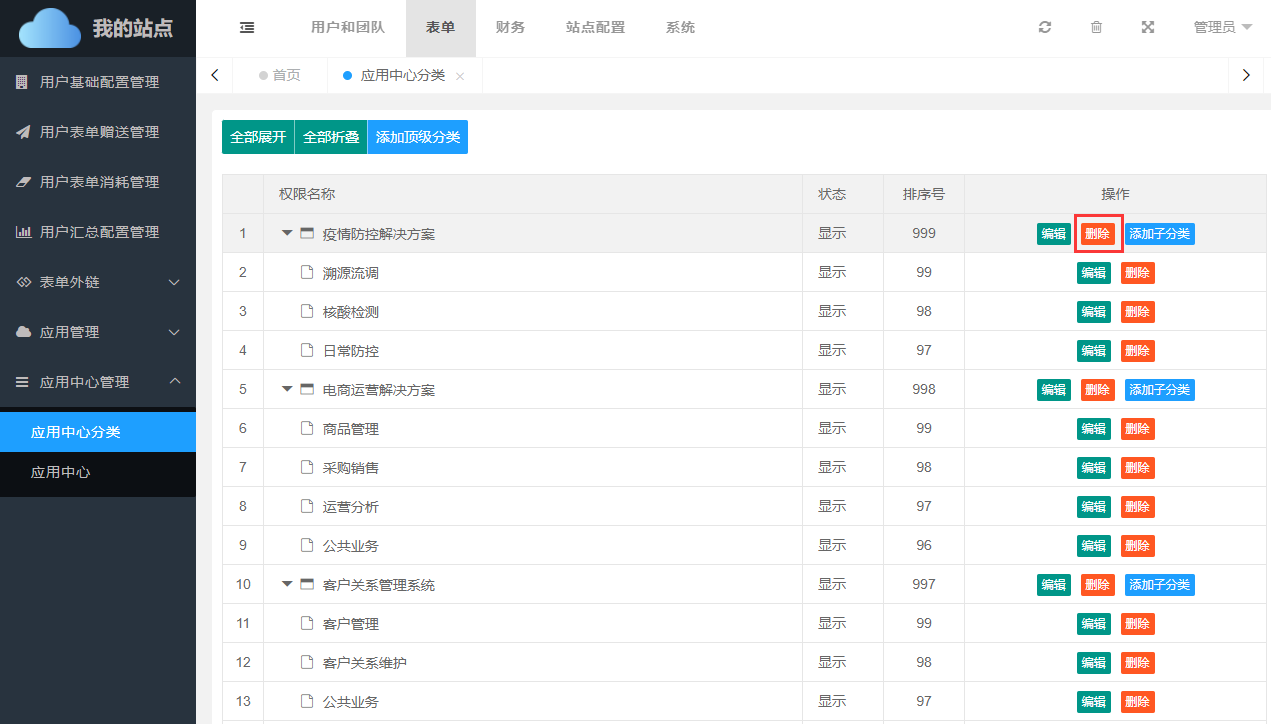Click the 添加顶级分类 button
The height and width of the screenshot is (724, 1271).
pos(418,137)
